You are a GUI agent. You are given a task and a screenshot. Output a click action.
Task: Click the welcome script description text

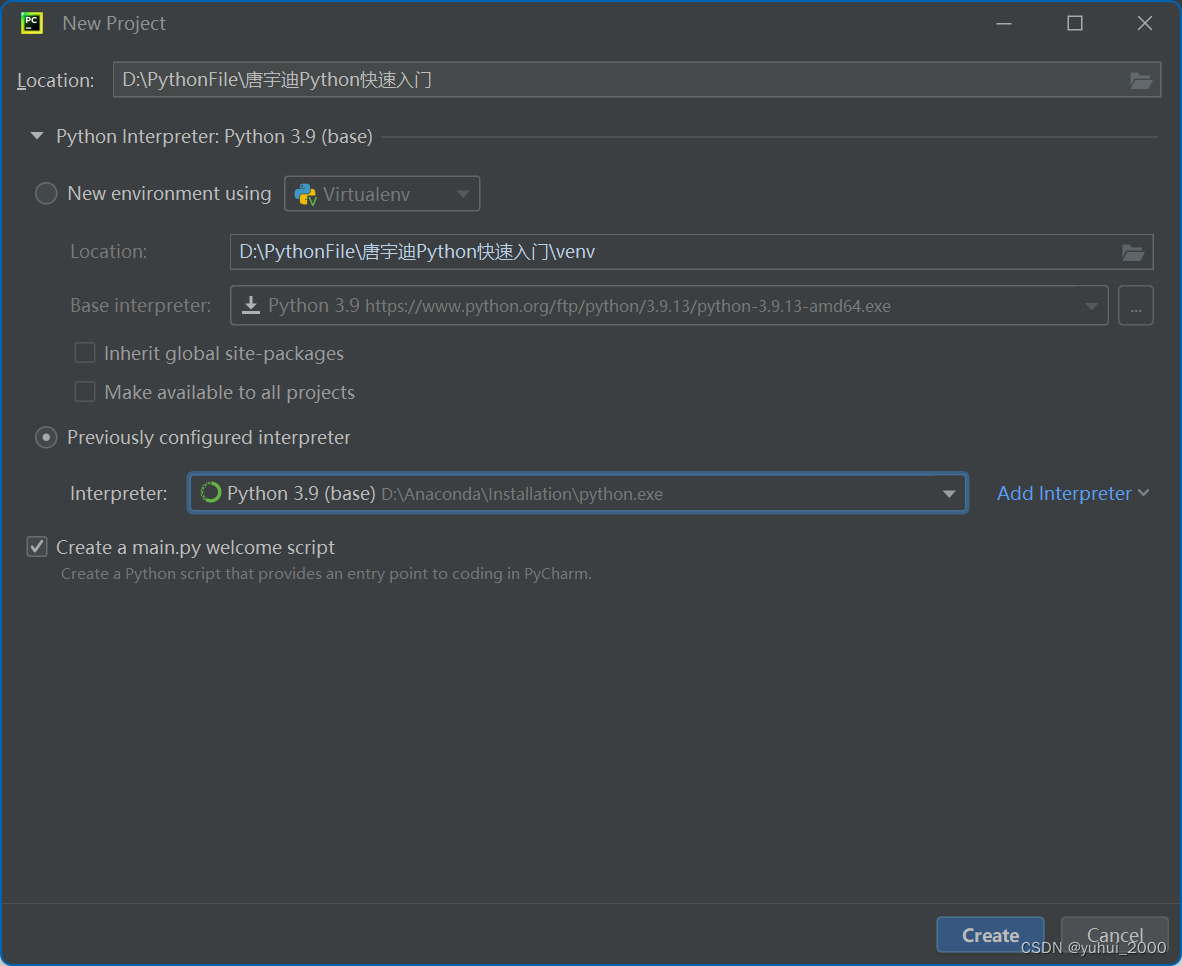tap(326, 574)
